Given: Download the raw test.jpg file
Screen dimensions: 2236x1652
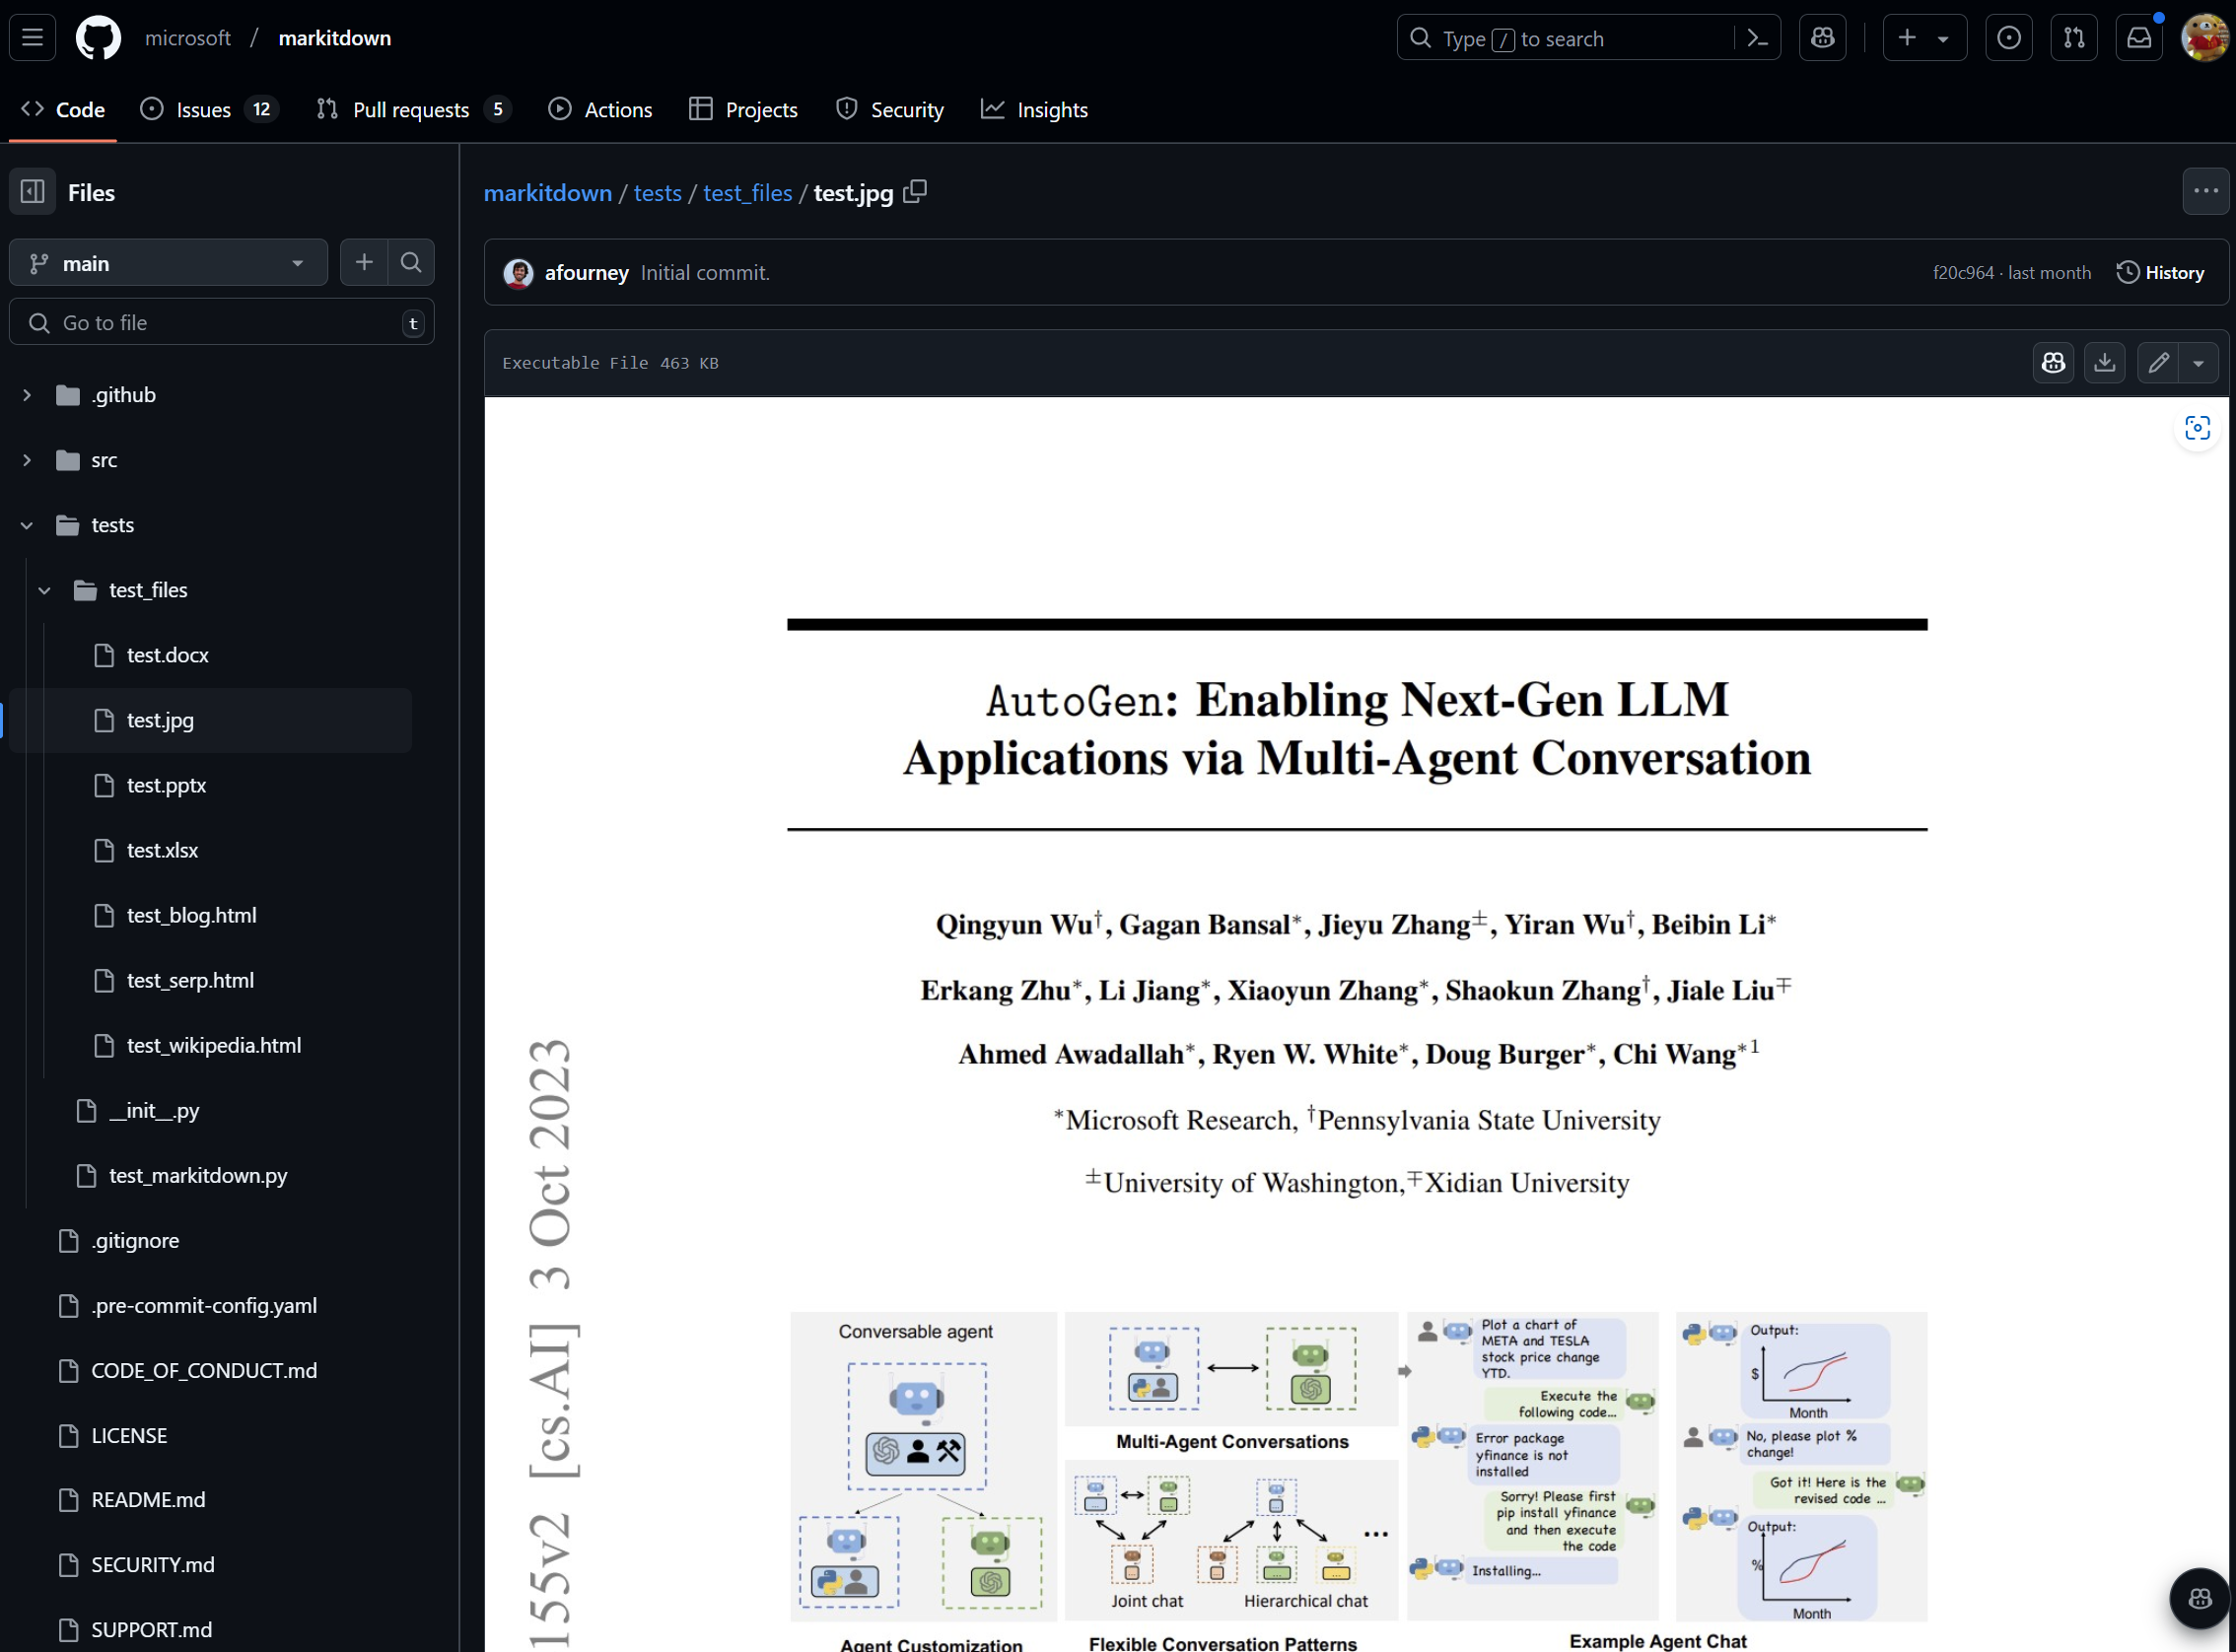Looking at the screenshot, I should point(2104,362).
